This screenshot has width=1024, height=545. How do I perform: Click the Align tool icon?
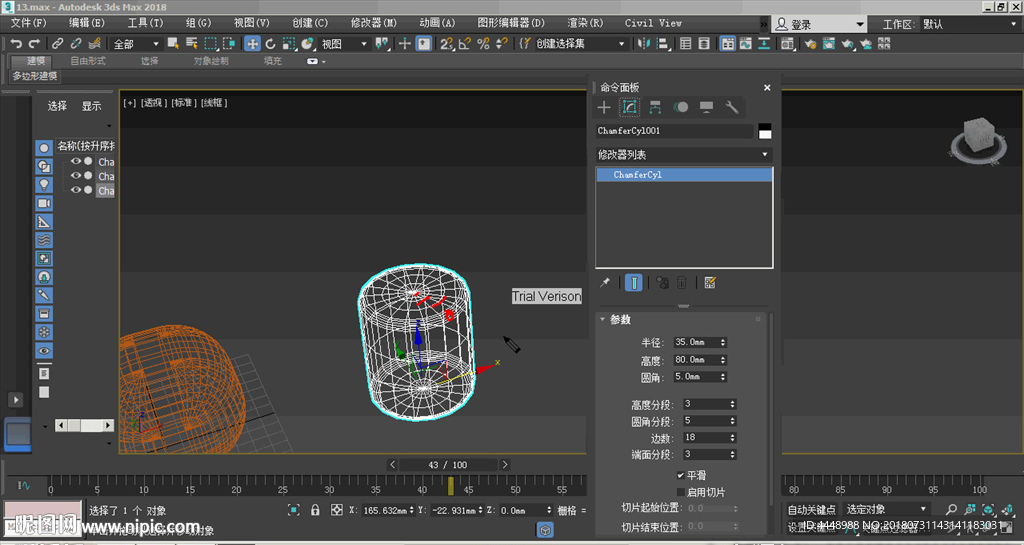(662, 44)
